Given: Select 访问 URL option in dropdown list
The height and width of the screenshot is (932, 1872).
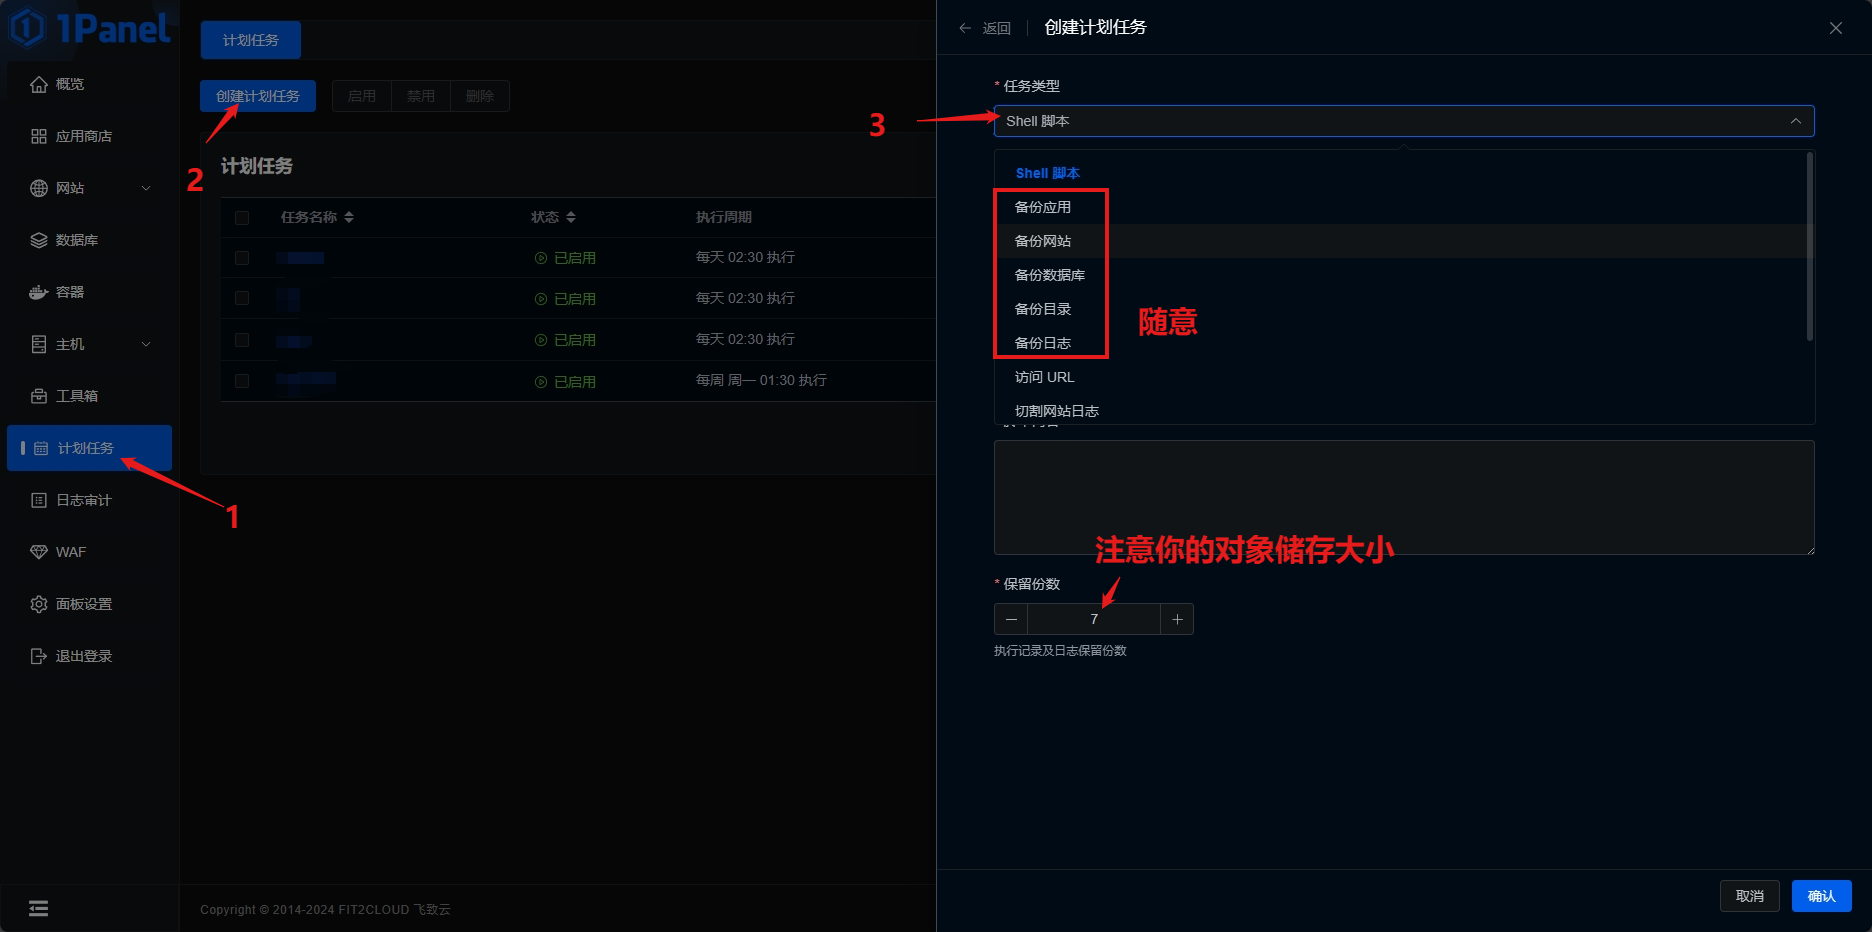Looking at the screenshot, I should 1044,377.
